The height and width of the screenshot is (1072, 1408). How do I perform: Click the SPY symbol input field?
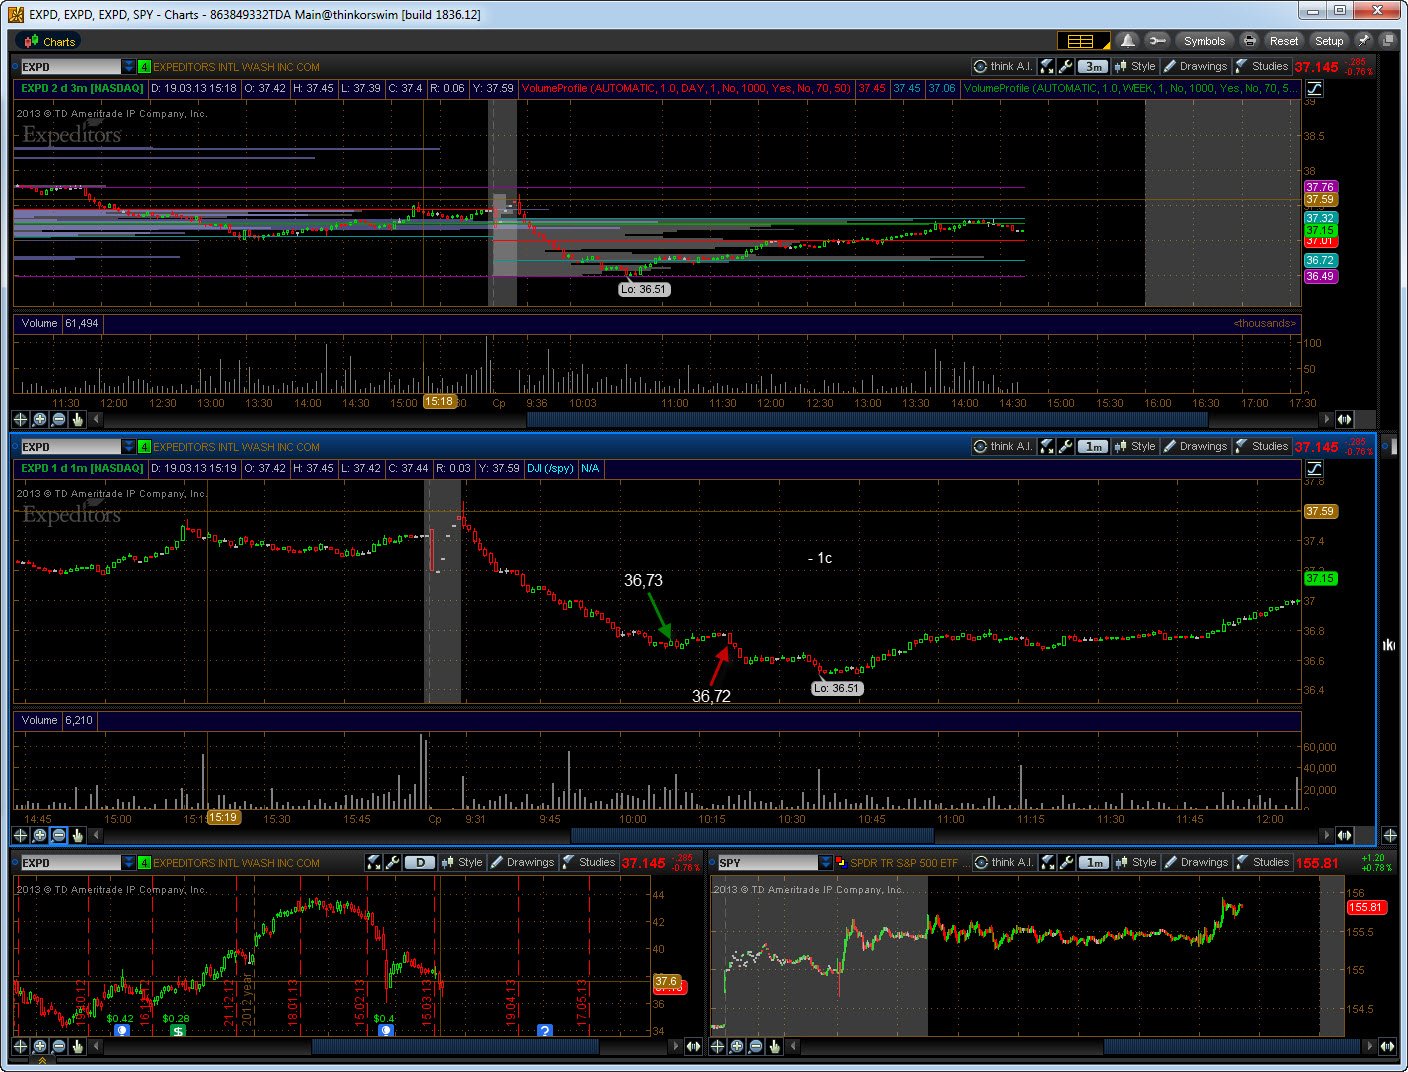[x=767, y=863]
